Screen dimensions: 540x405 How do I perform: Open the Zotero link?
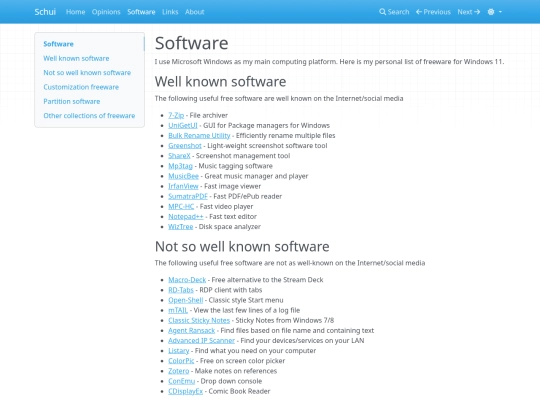click(179, 371)
